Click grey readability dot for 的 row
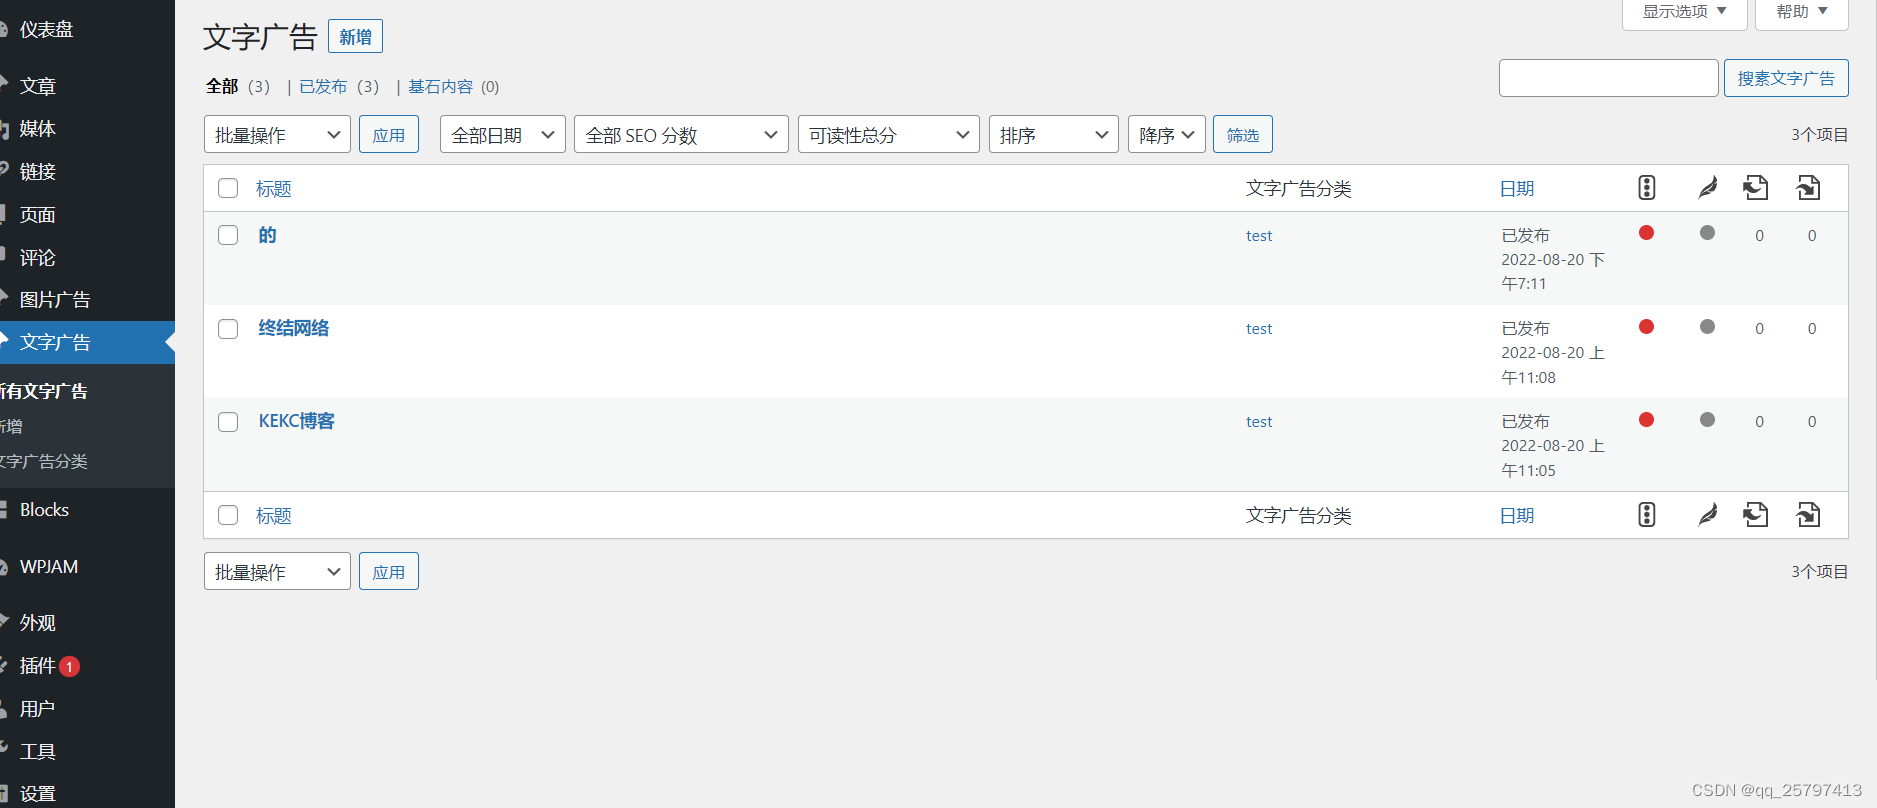Image resolution: width=1877 pixels, height=808 pixels. point(1708,233)
